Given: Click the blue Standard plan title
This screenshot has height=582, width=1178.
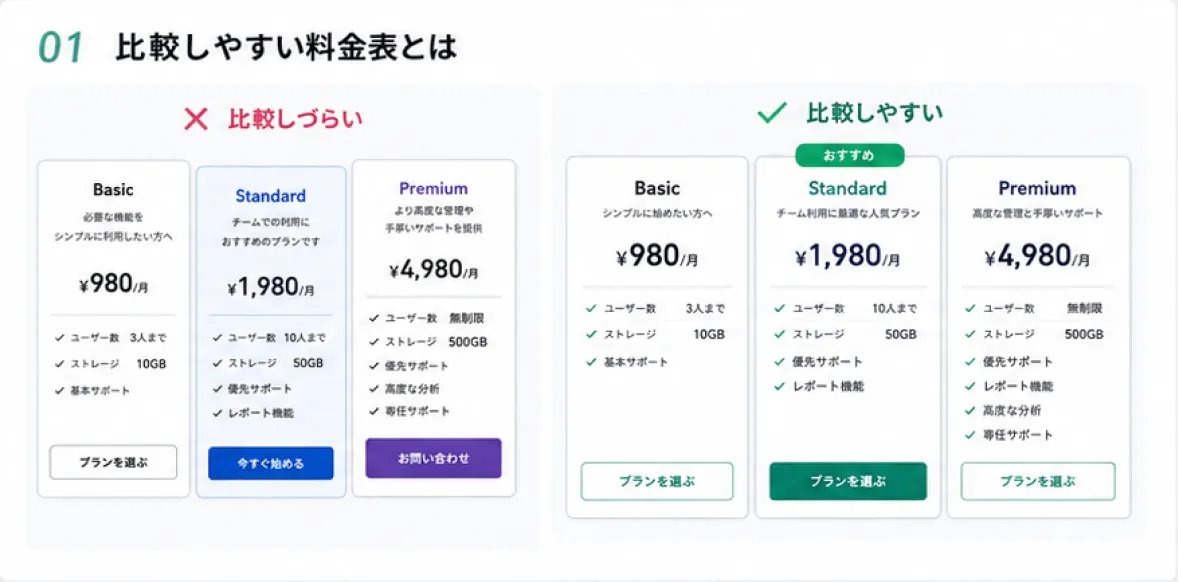Looking at the screenshot, I should (270, 196).
